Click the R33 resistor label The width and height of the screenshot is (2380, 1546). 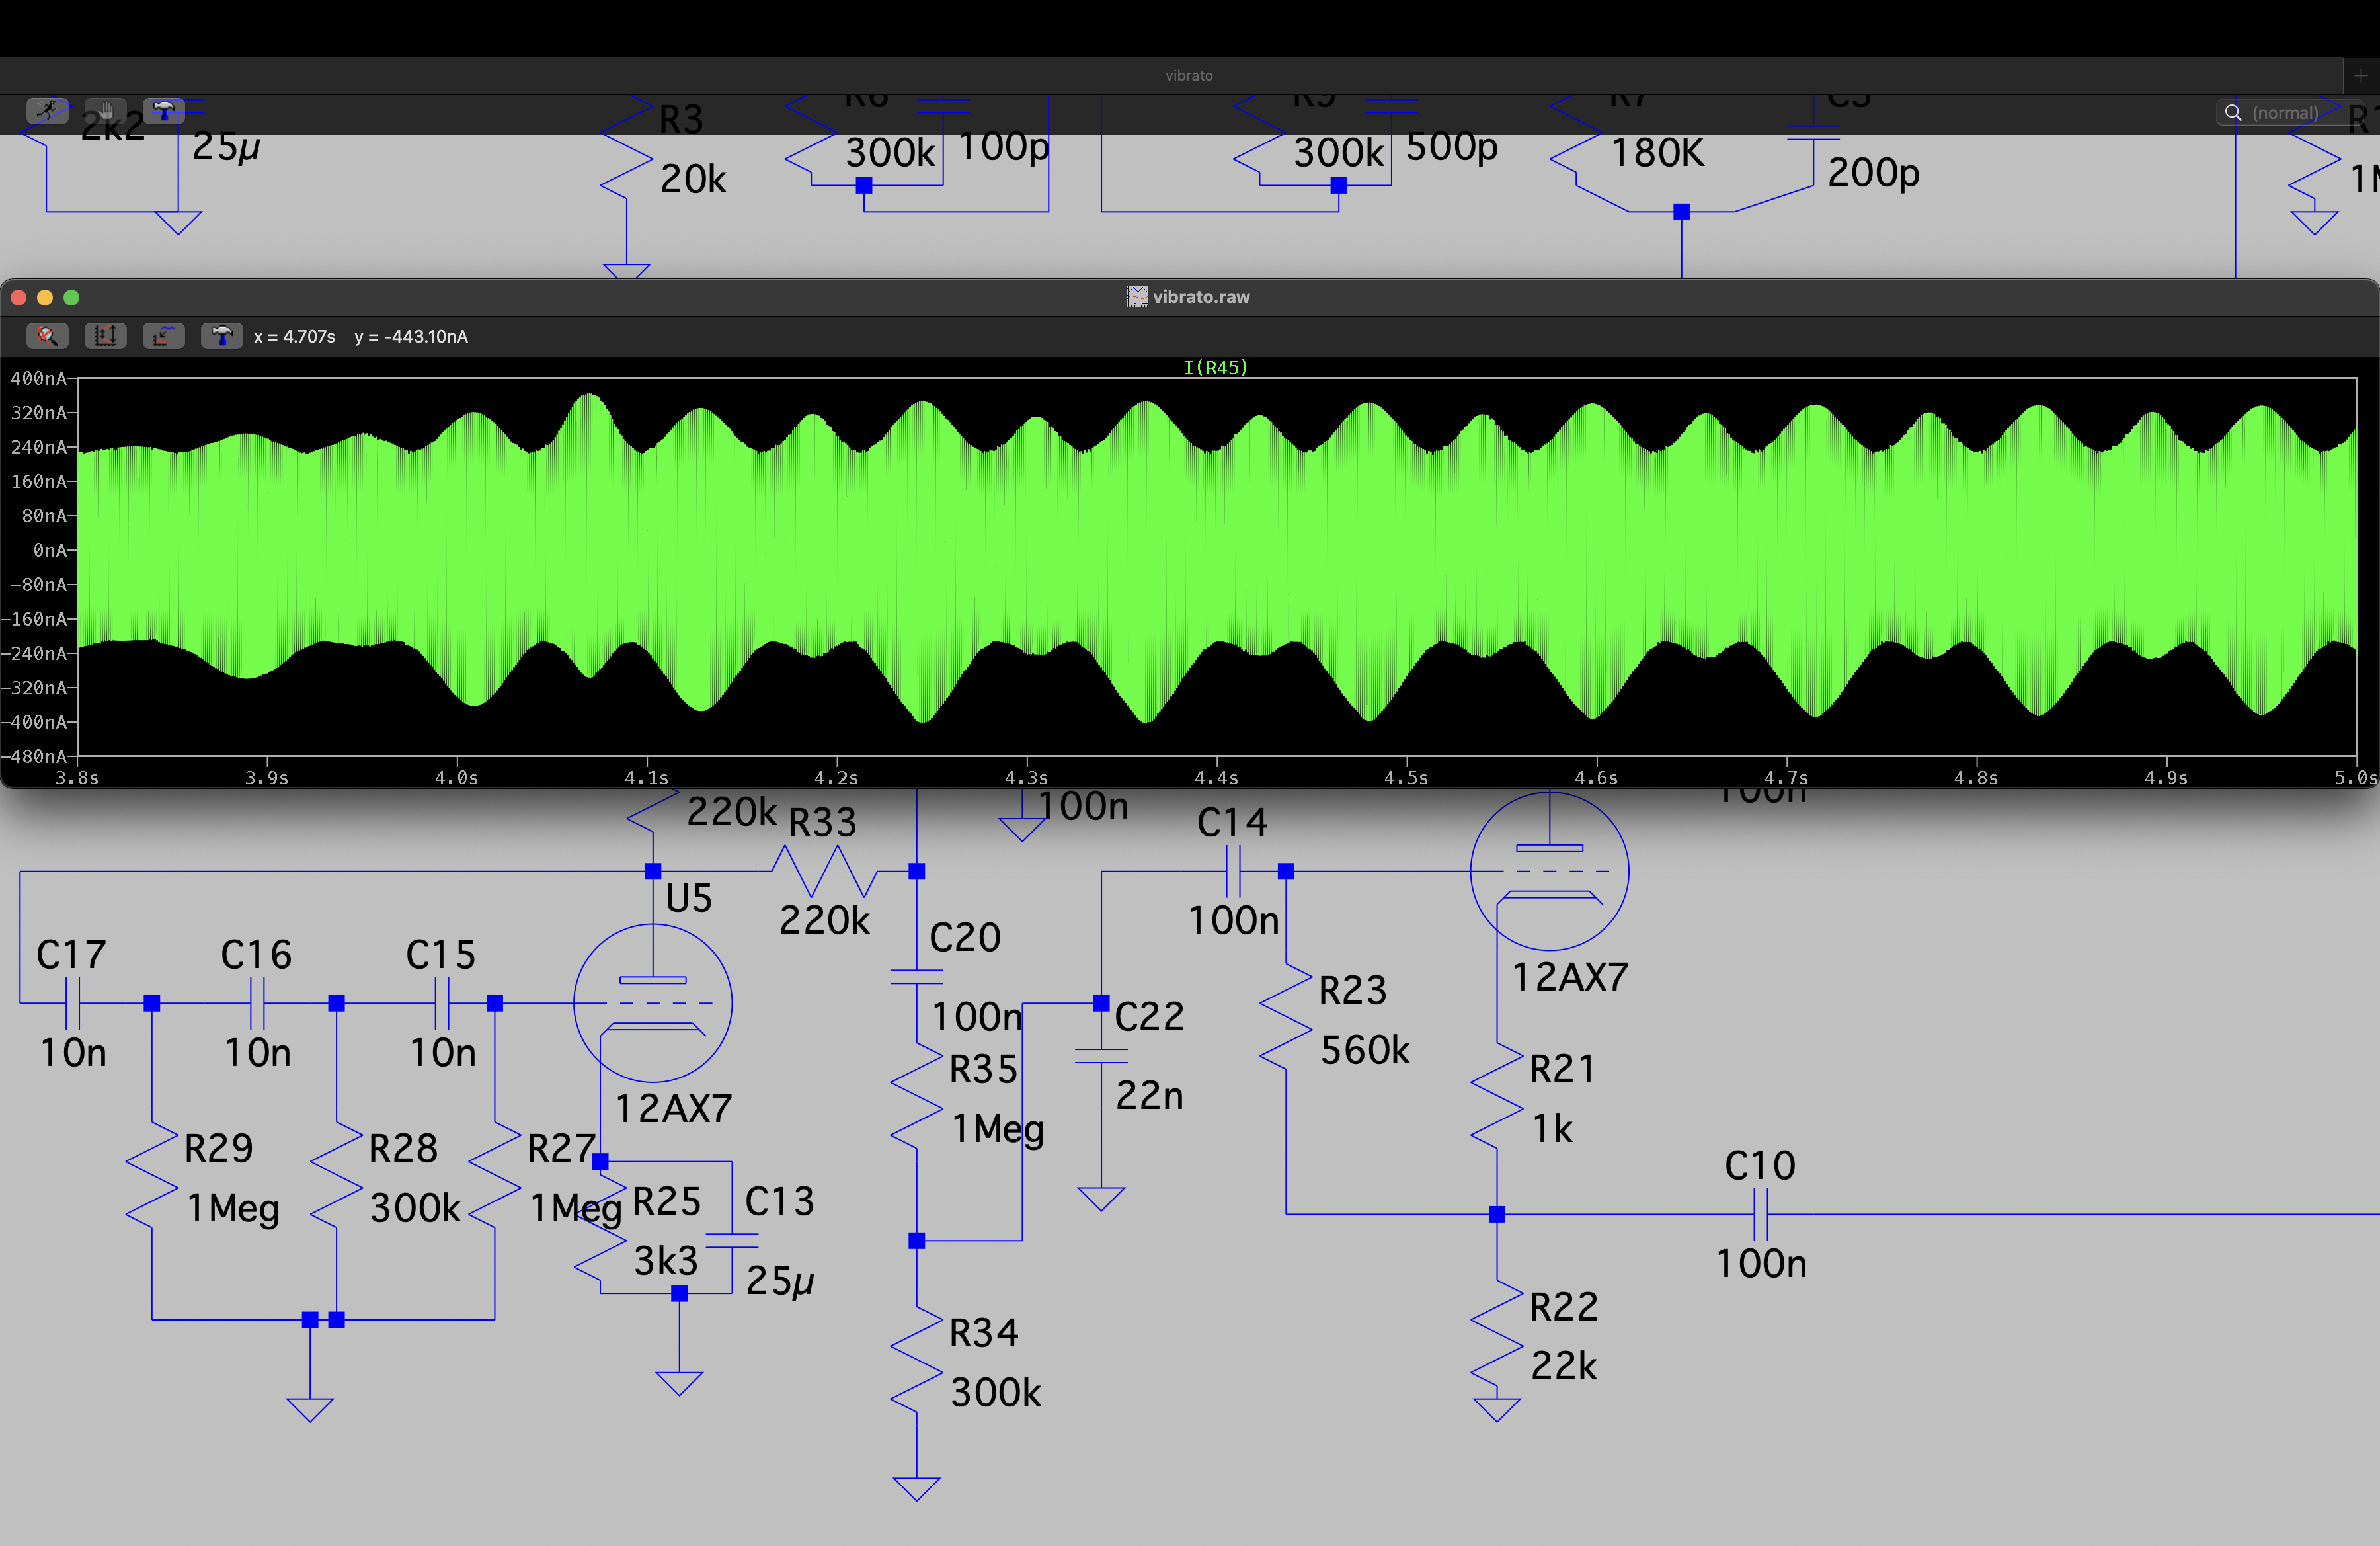coord(823,822)
